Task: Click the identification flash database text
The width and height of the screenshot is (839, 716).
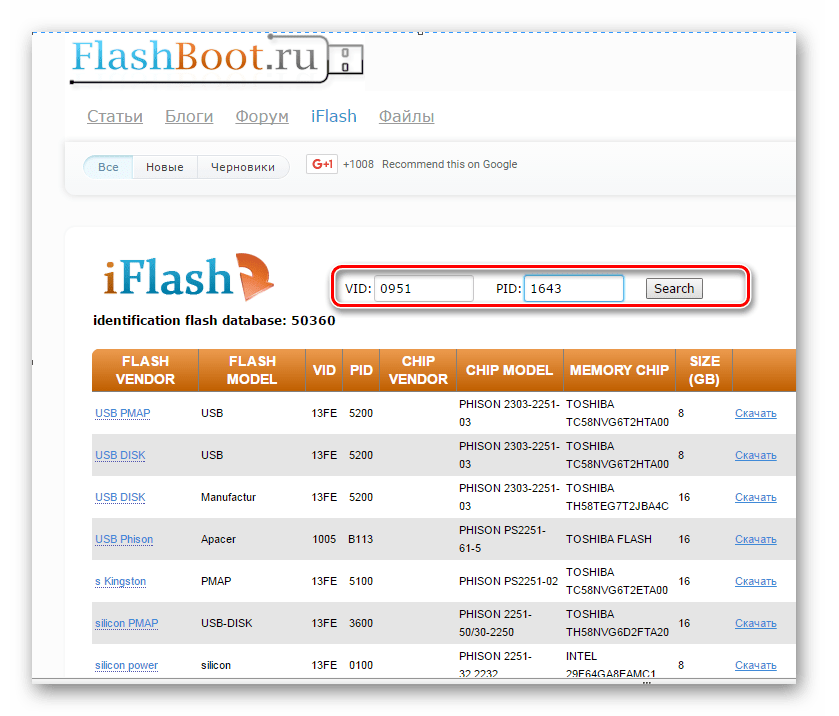Action: click(x=214, y=321)
